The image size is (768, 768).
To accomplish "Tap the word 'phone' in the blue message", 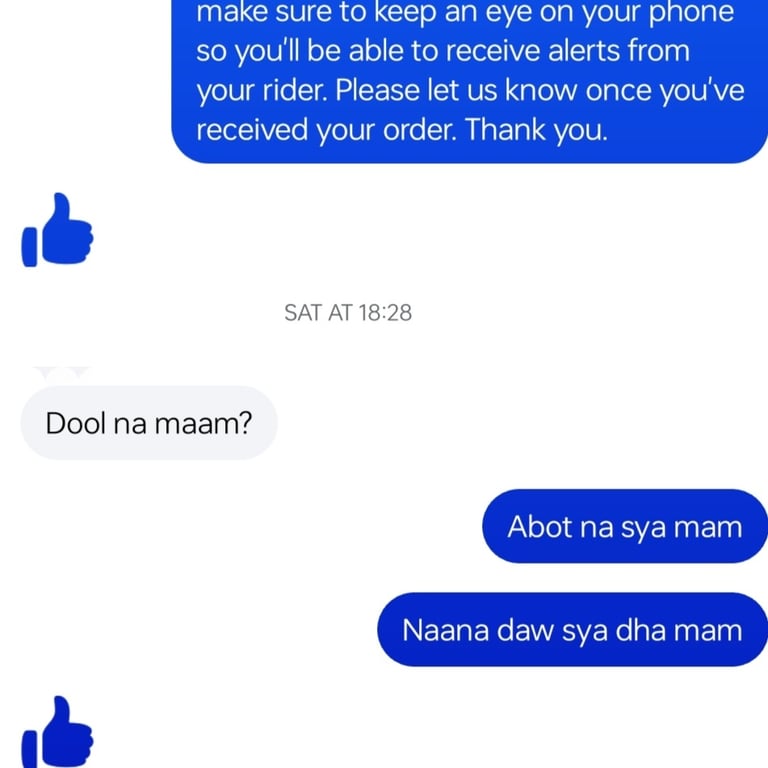I will pyautogui.click(x=691, y=13).
